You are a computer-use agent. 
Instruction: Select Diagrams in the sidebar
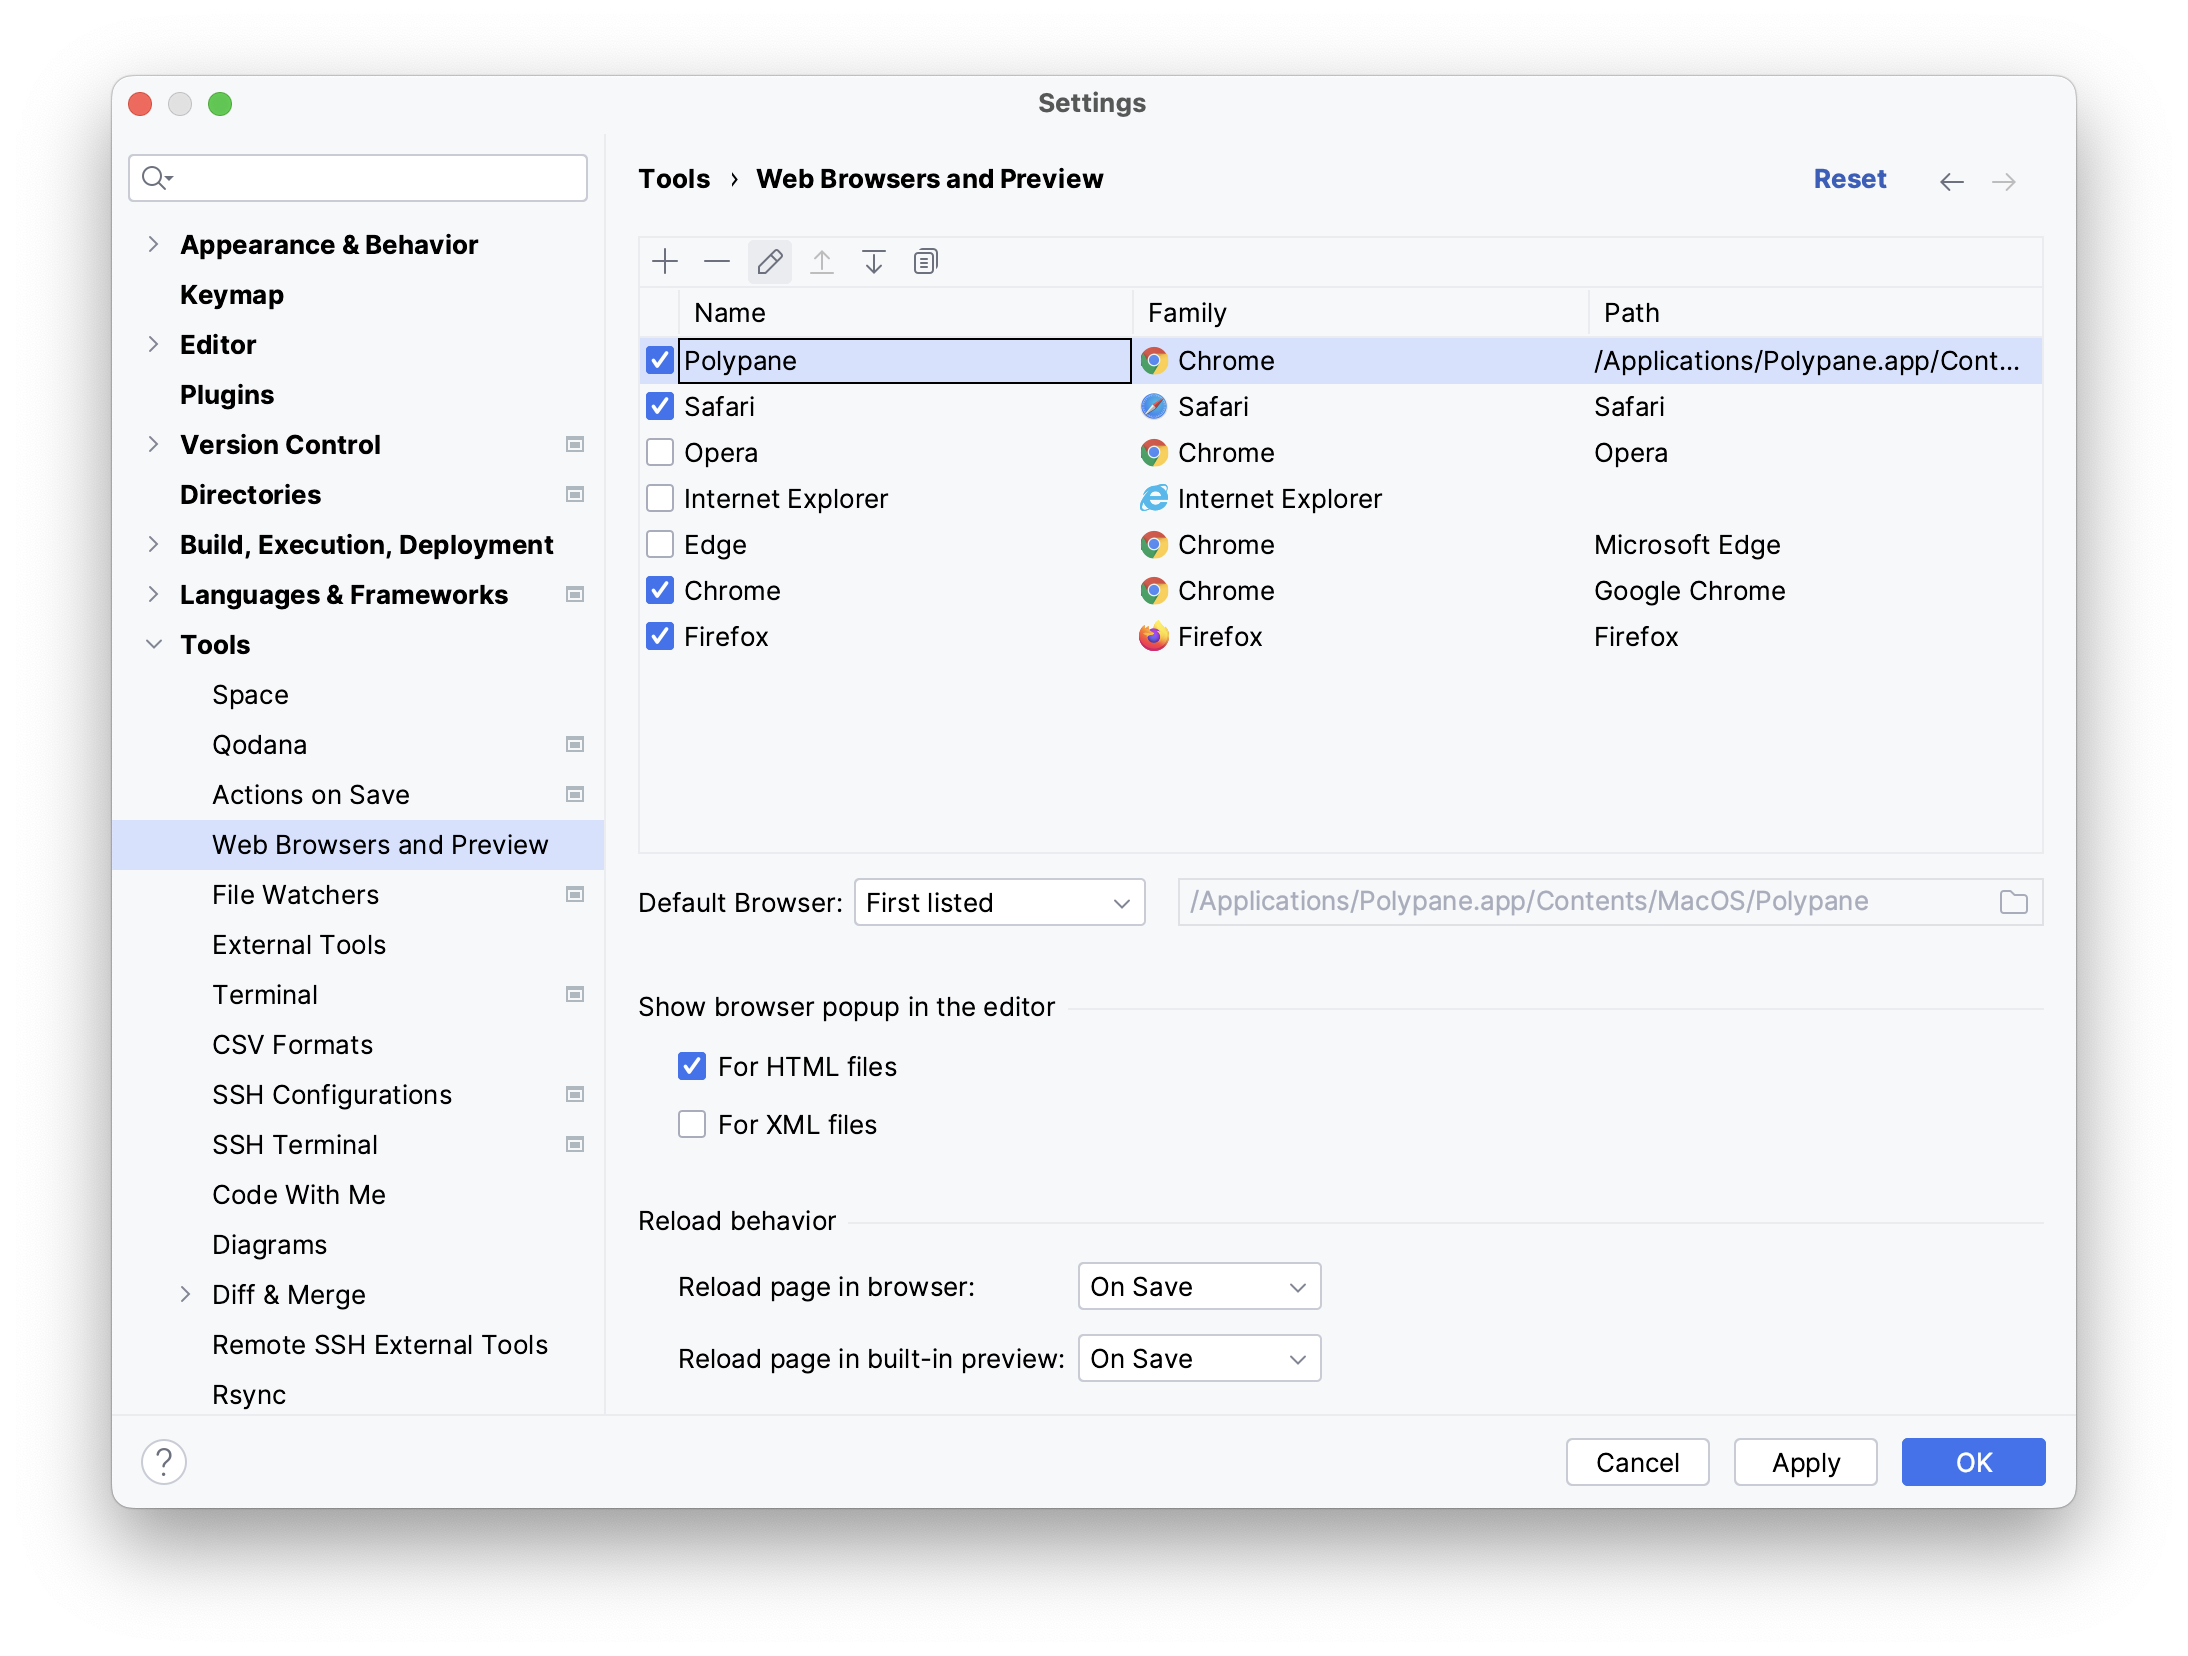click(x=270, y=1244)
